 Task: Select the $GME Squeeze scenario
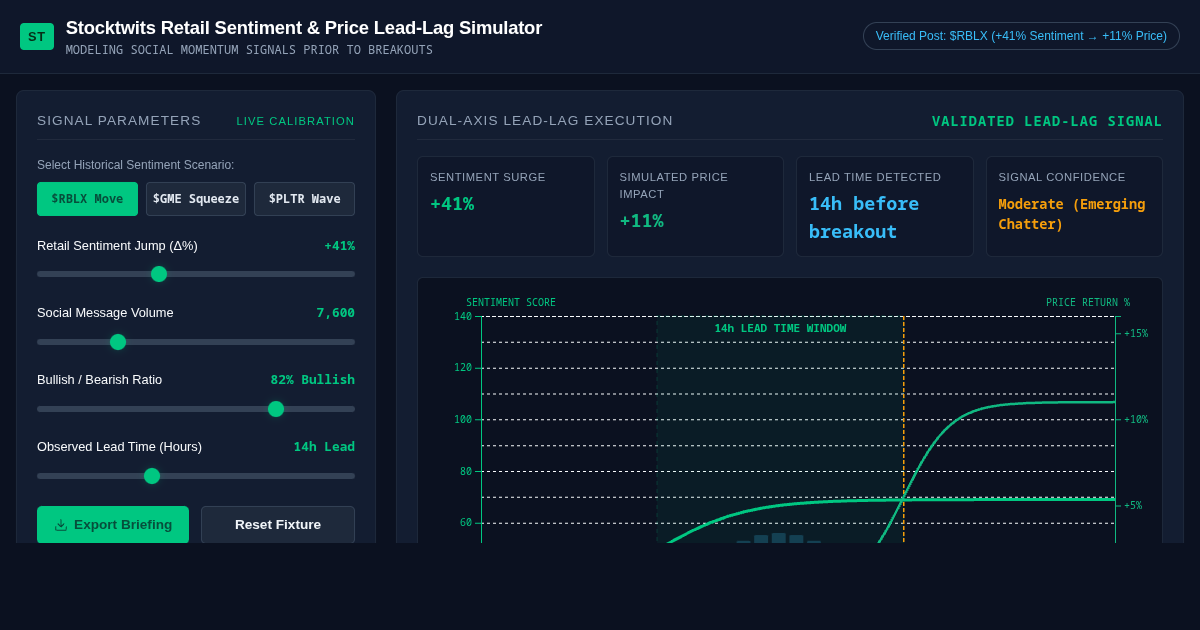[196, 199]
